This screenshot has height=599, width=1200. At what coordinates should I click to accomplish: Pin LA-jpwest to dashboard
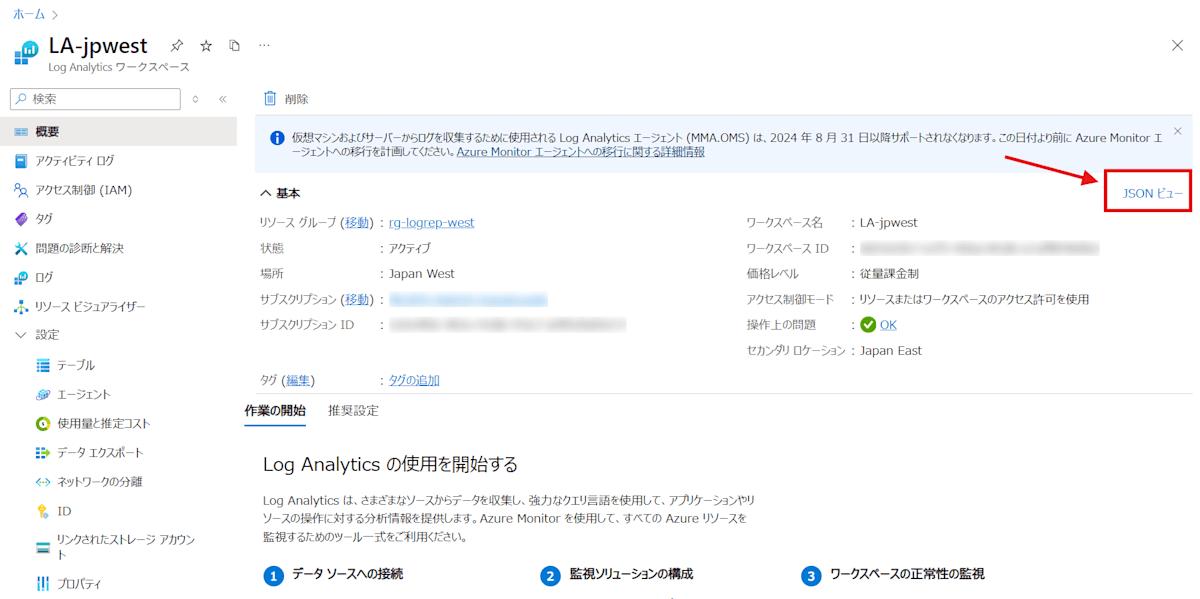177,46
